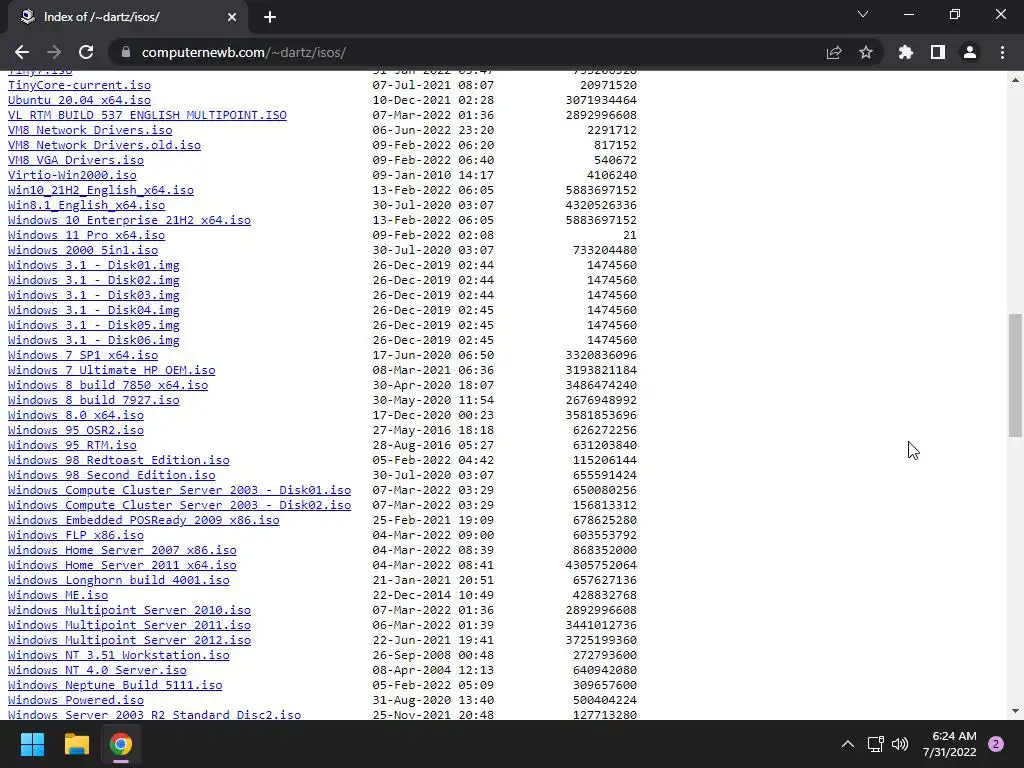Select the file size 5883697152 for Win10_21H2

tap(601, 190)
